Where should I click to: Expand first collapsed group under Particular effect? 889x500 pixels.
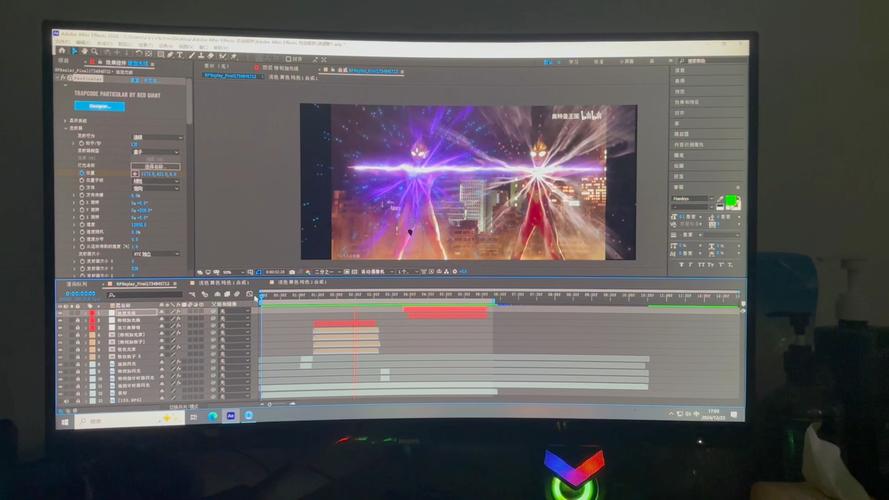click(65, 121)
